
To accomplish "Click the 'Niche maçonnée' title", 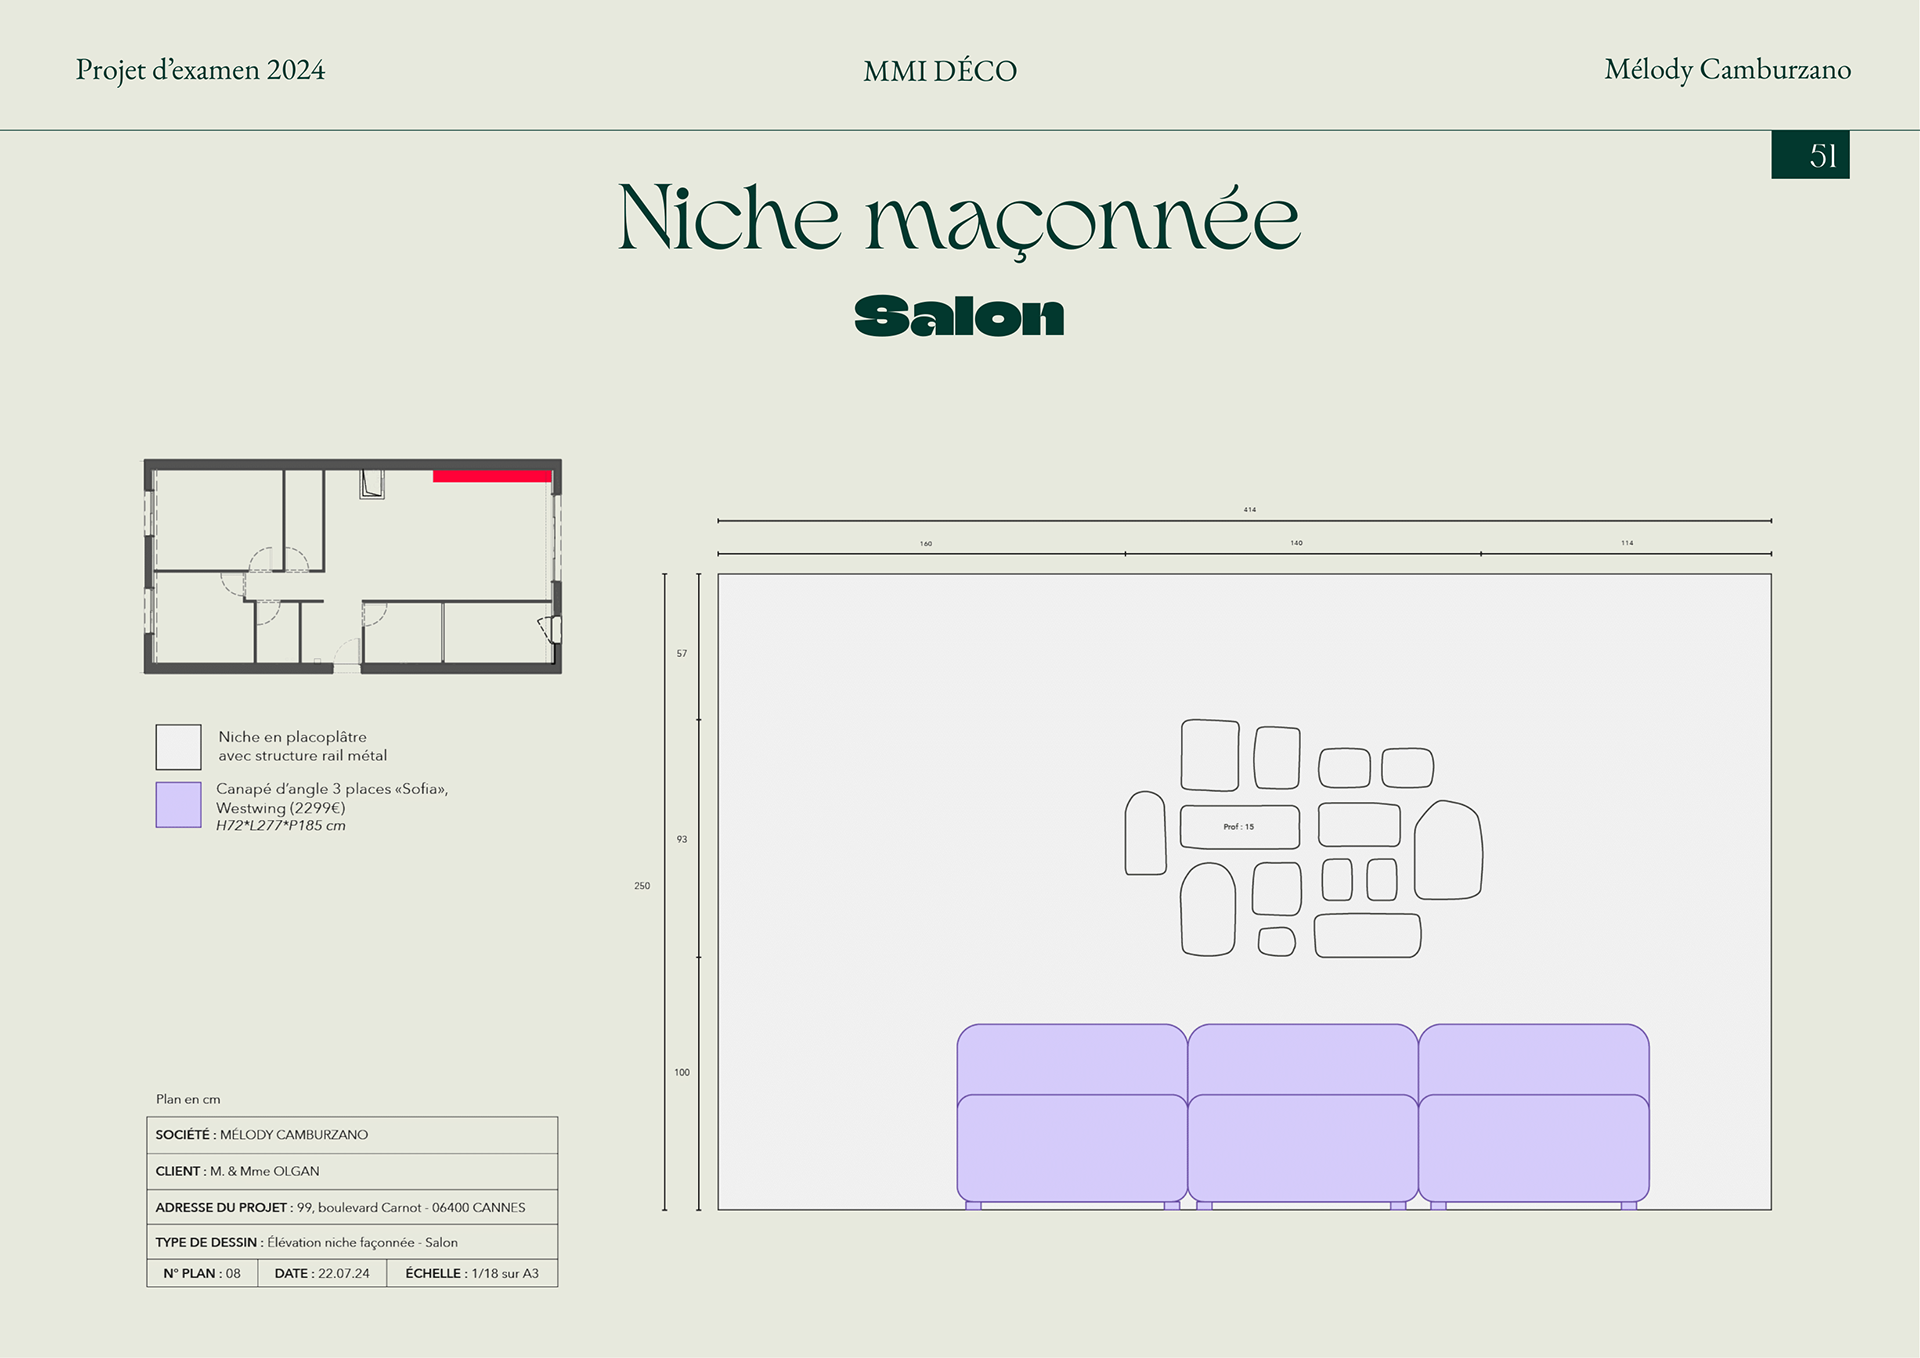I will click(959, 218).
